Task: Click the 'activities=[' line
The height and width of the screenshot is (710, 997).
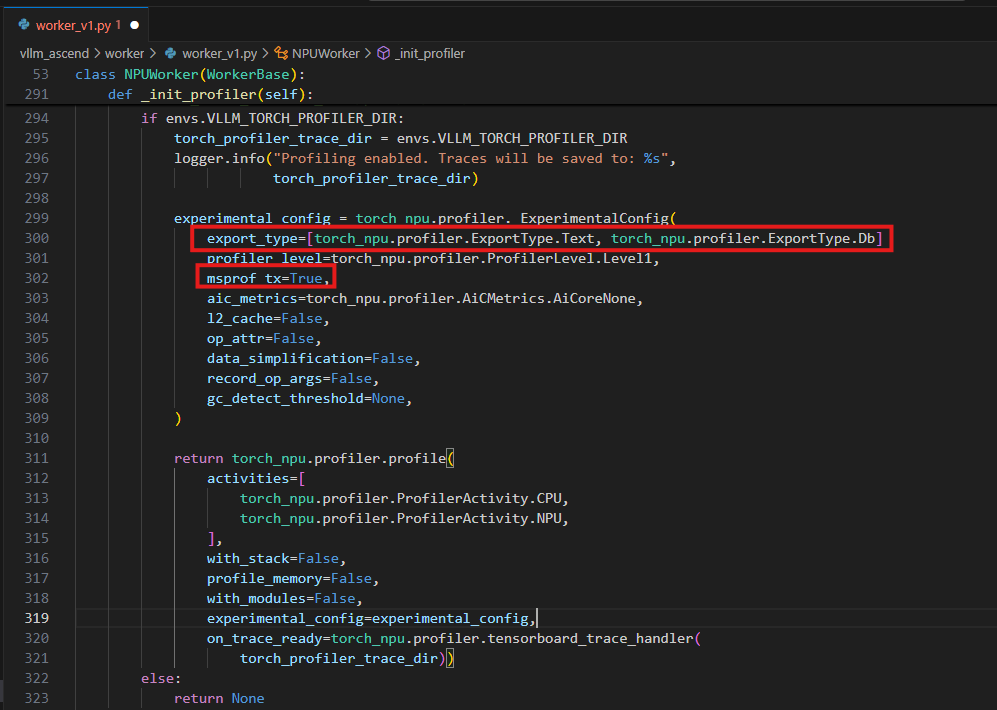Action: (256, 479)
